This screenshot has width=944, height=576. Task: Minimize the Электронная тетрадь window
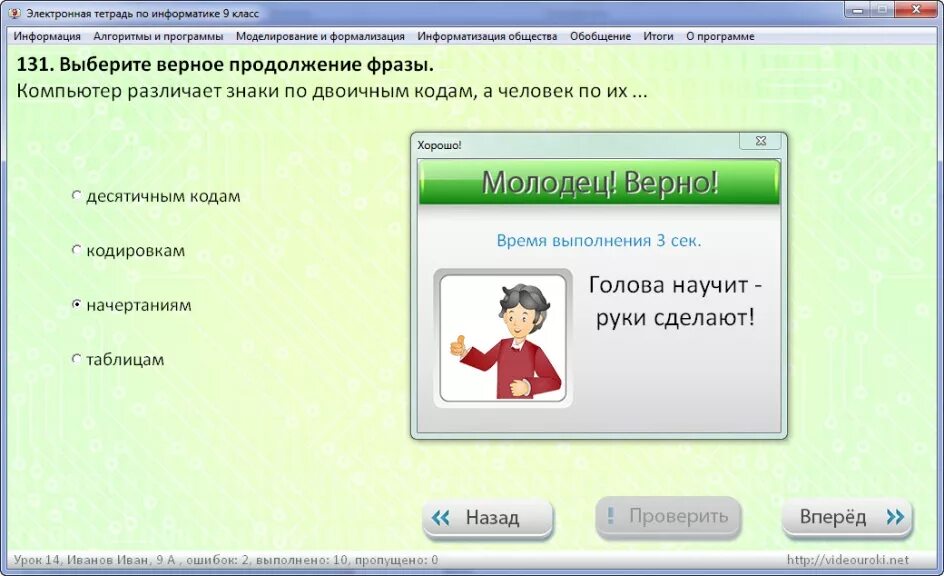pyautogui.click(x=857, y=10)
